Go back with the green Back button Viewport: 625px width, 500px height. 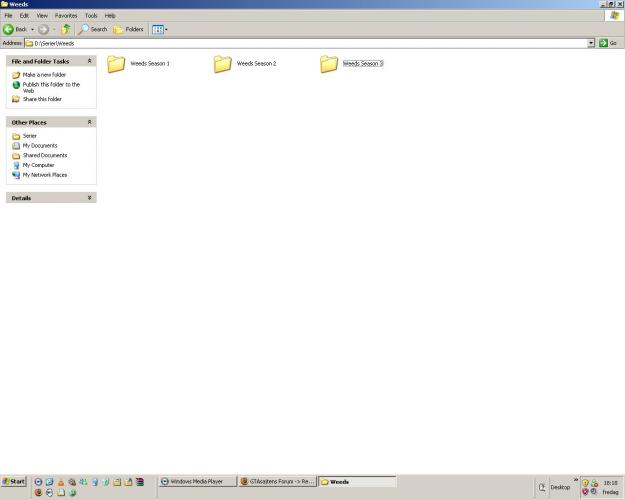(14, 30)
